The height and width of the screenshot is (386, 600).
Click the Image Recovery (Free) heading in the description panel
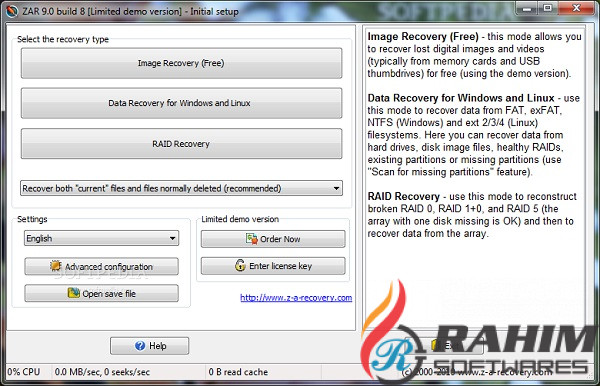423,37
